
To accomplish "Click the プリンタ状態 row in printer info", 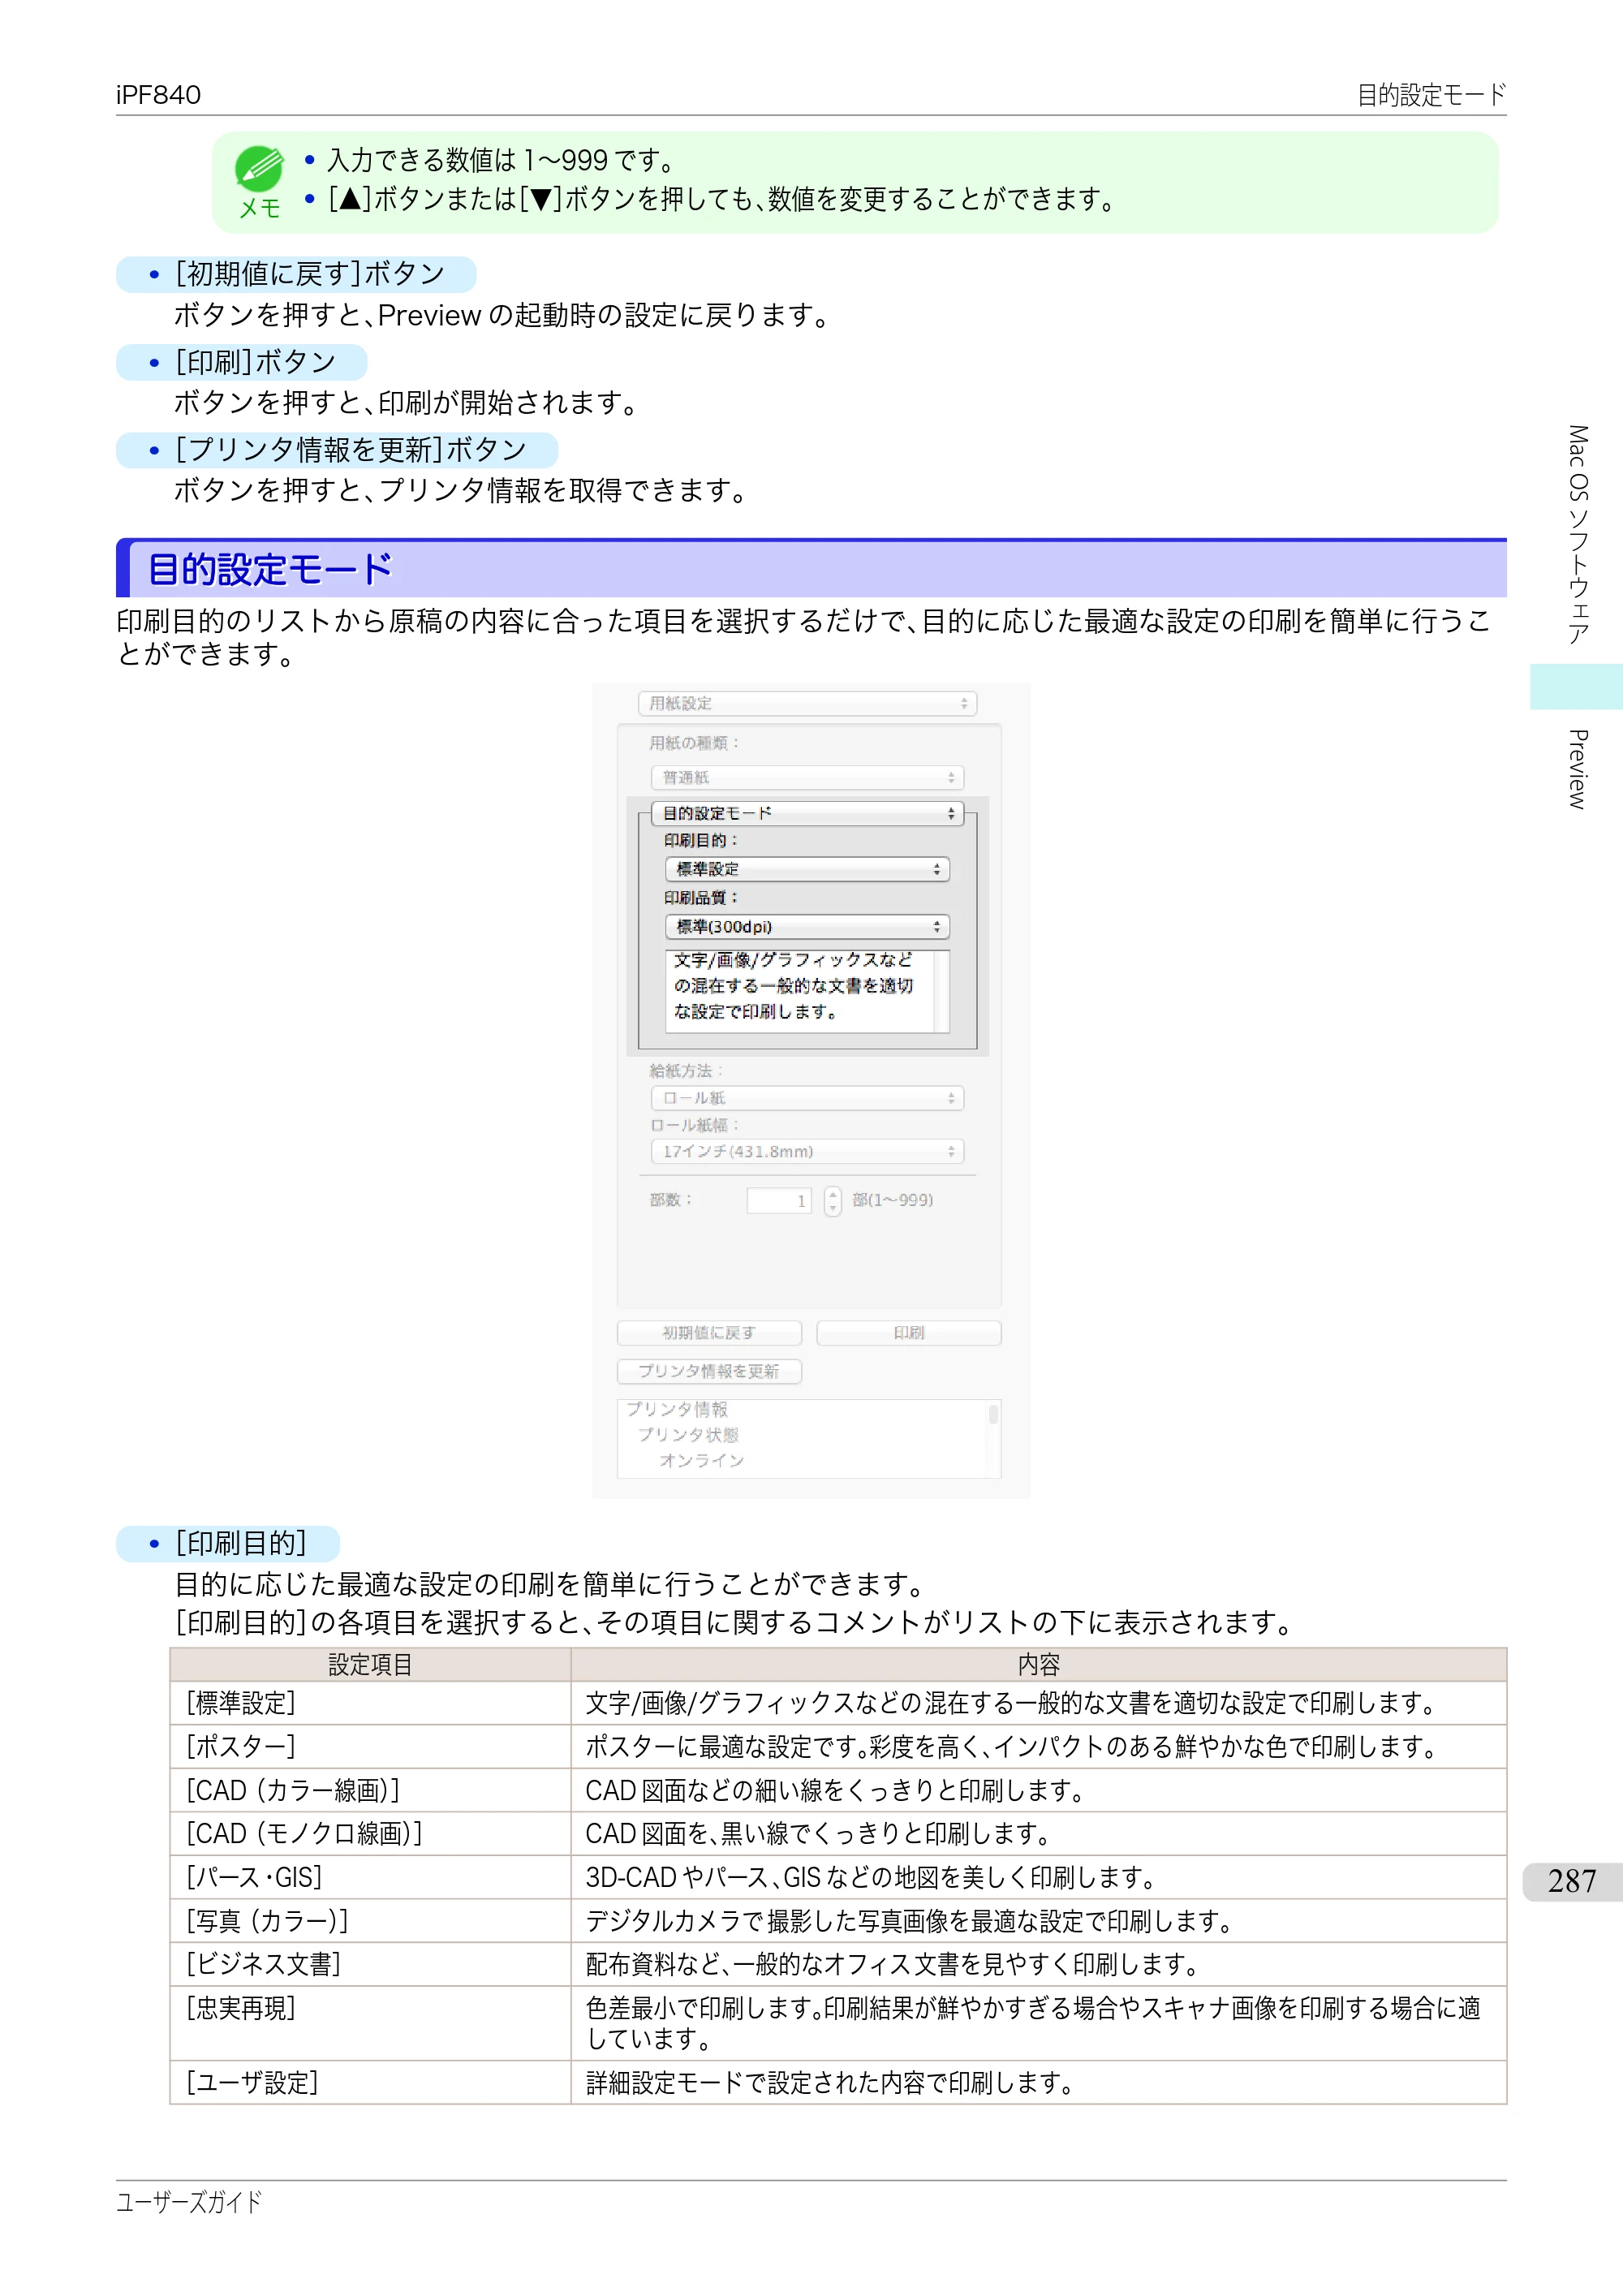I will (688, 1435).
